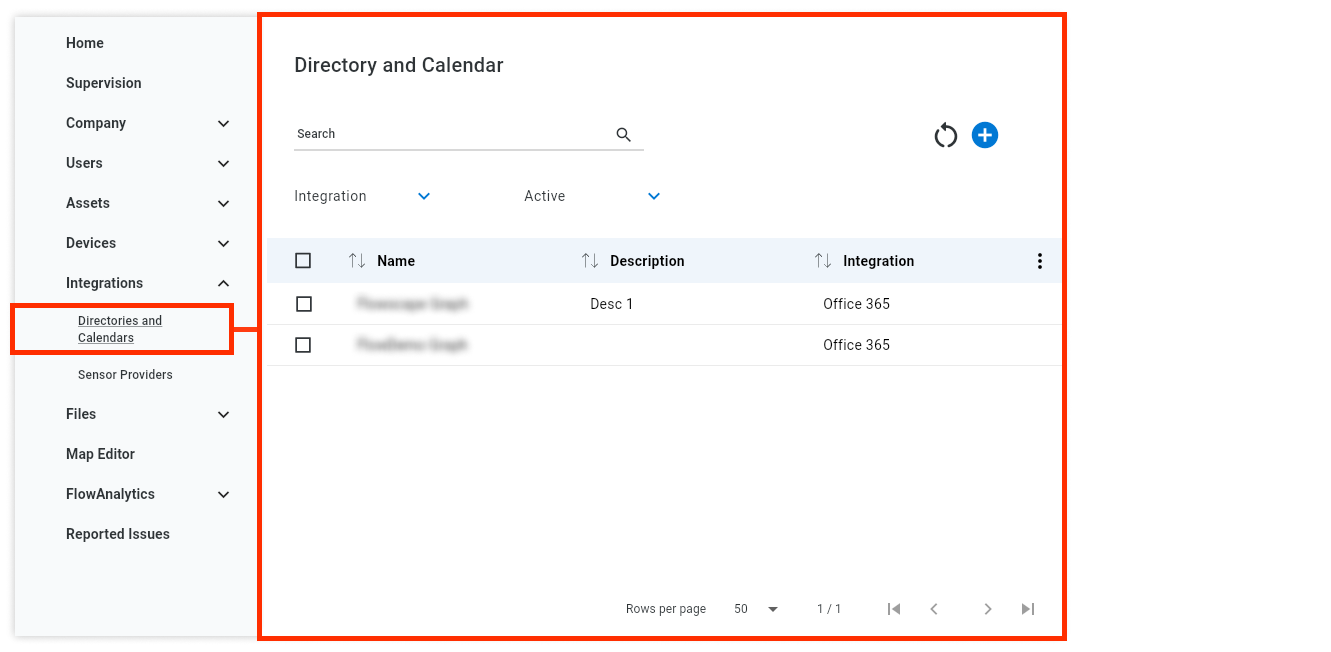Click Office 365 in second row
Screen dimensions: 1331x652
[856, 345]
